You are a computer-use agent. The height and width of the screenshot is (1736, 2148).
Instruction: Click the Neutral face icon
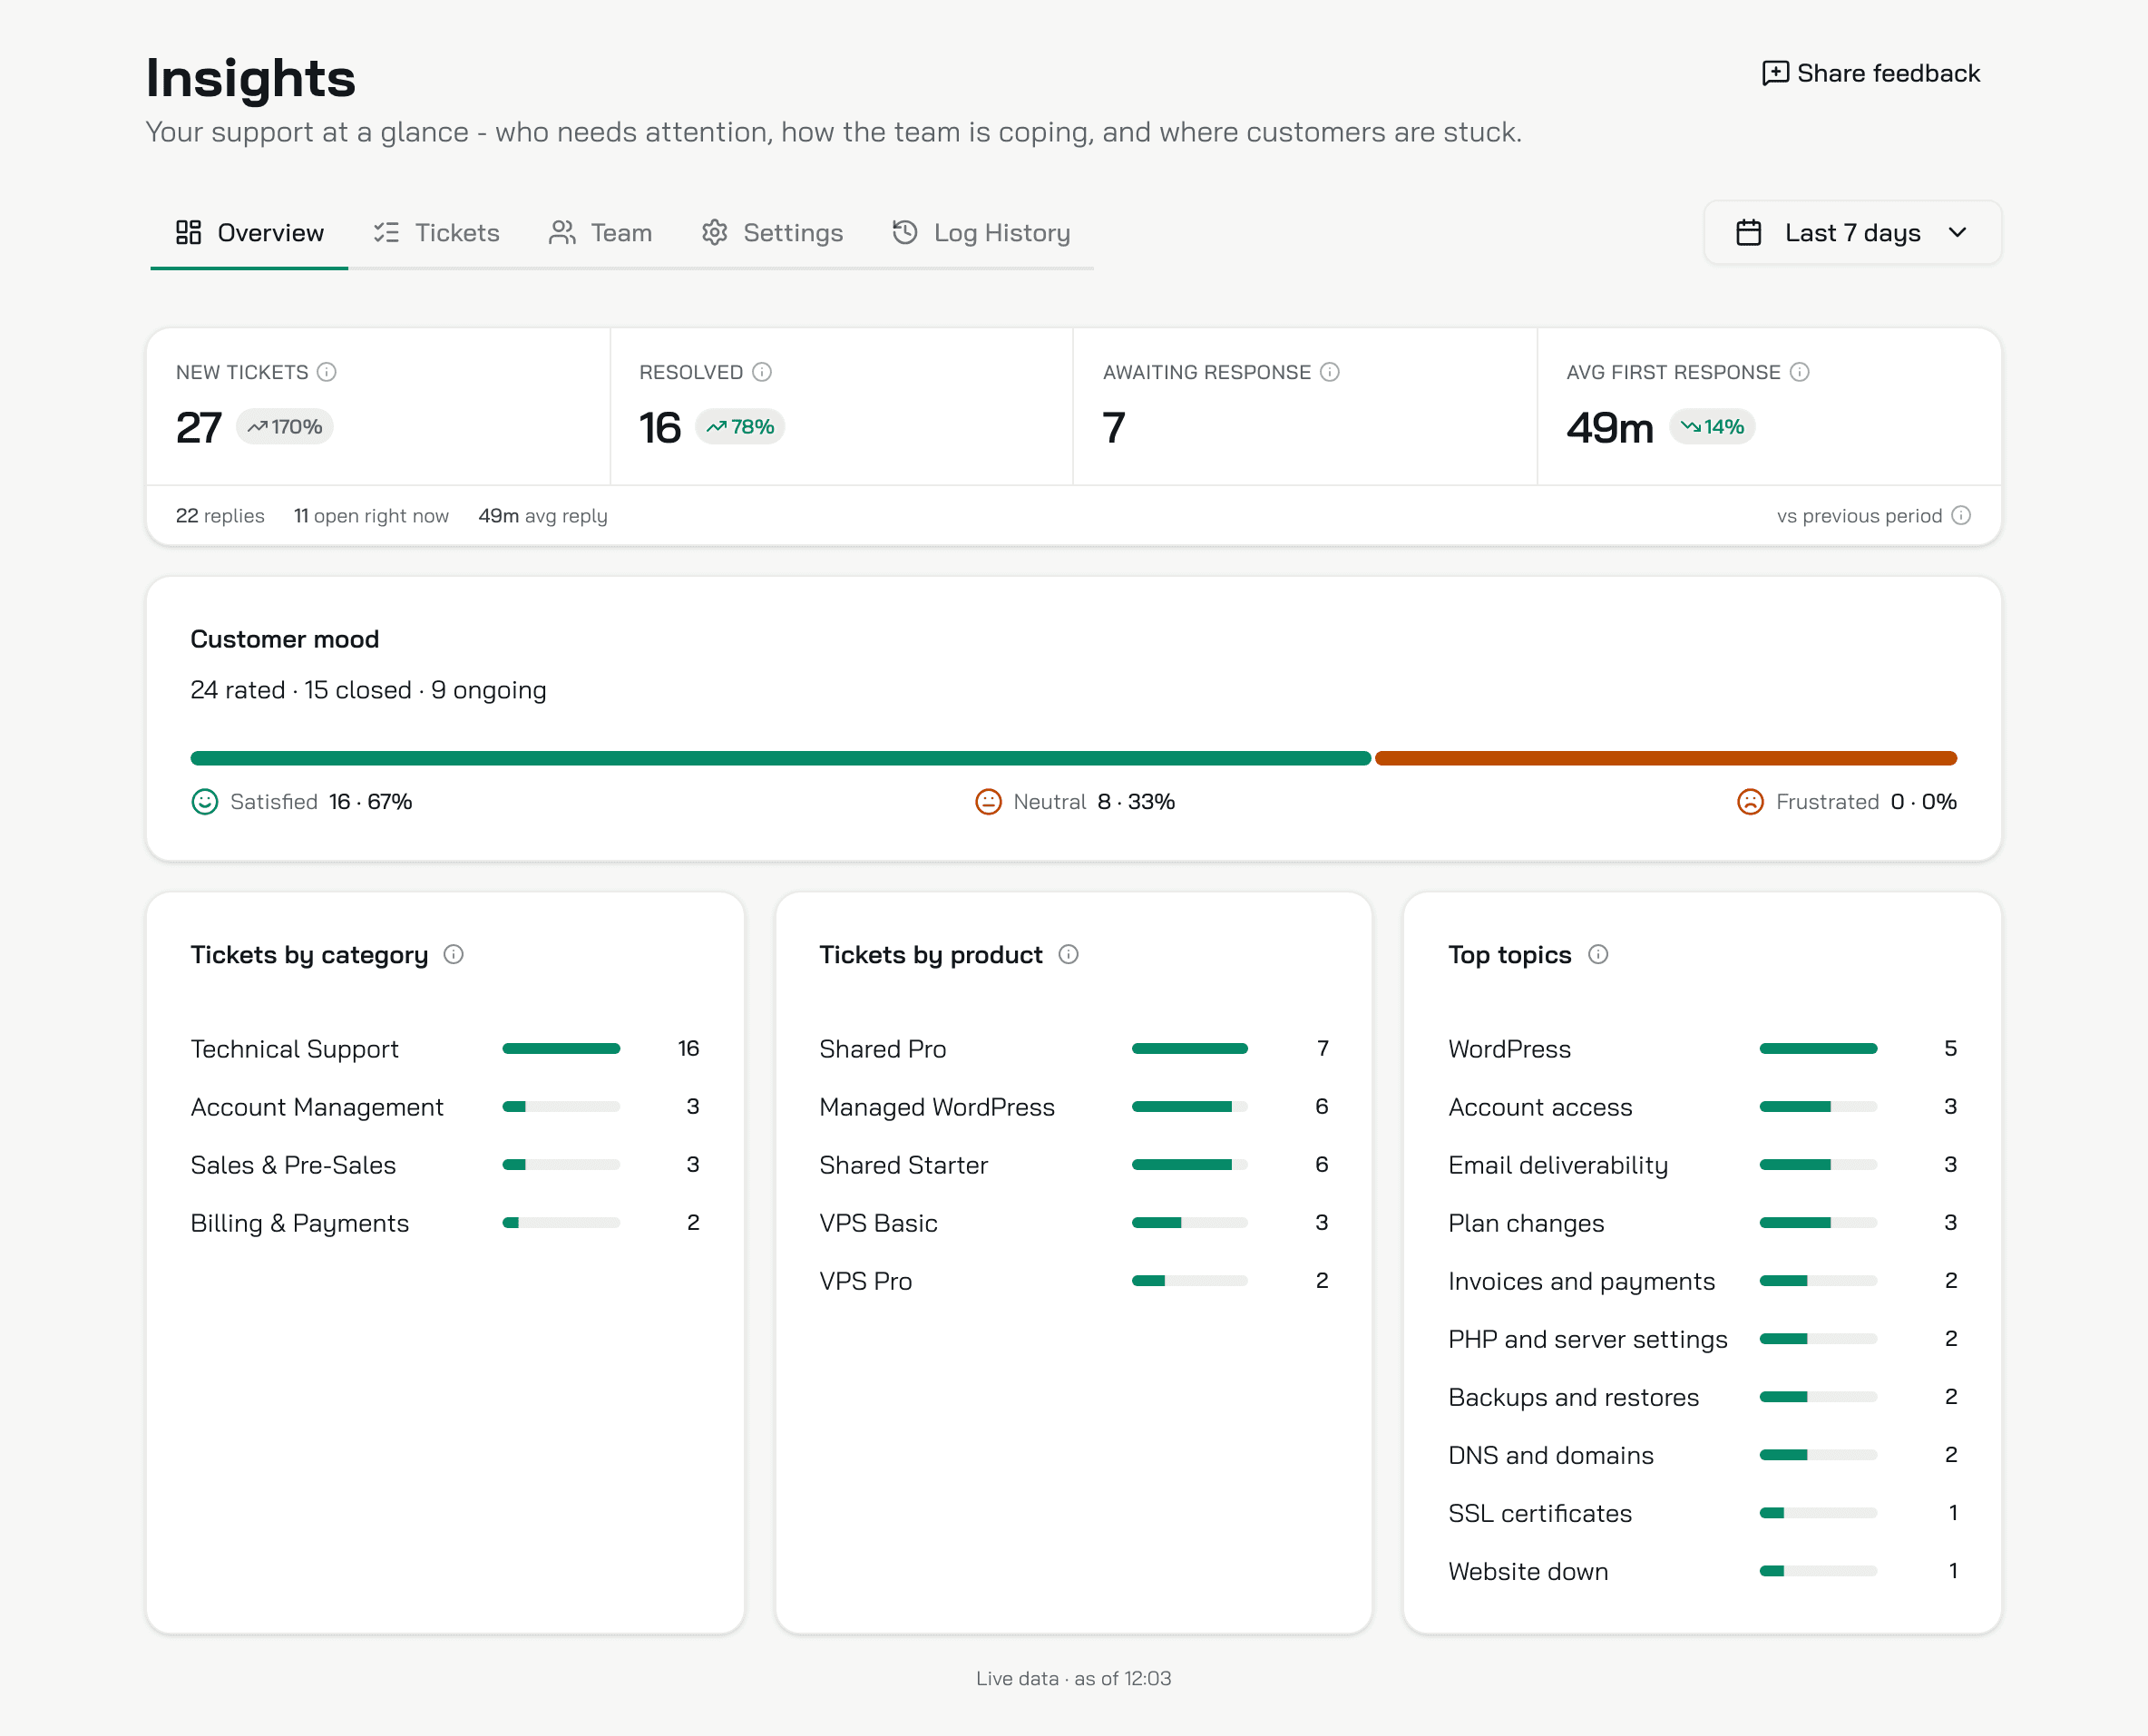tap(988, 802)
